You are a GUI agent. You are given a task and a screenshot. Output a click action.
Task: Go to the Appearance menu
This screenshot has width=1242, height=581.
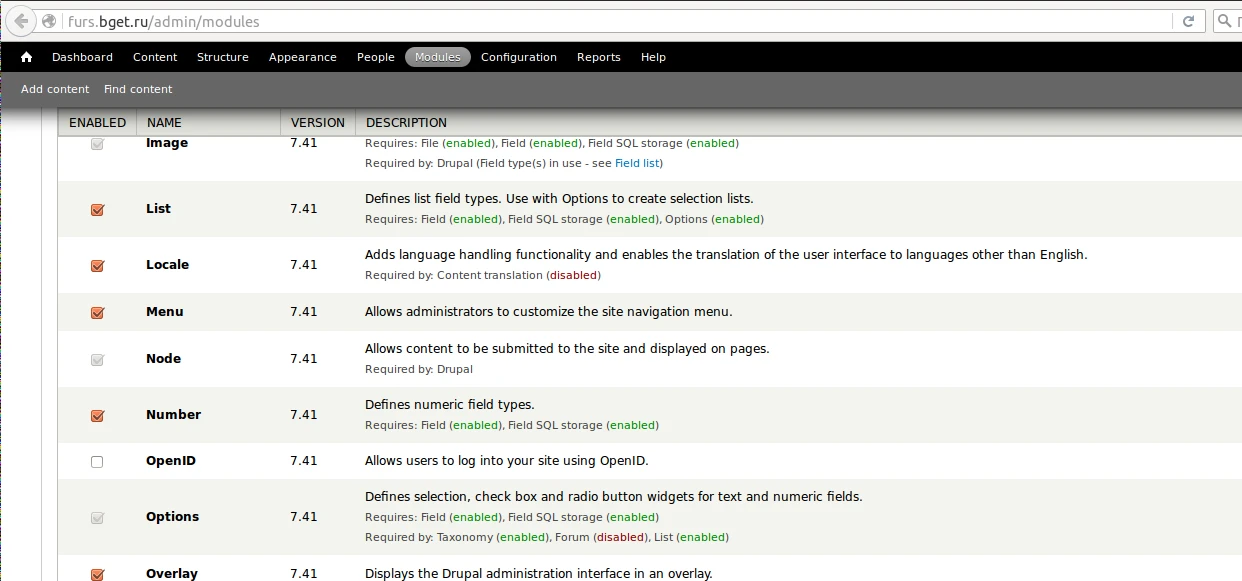[x=302, y=57]
